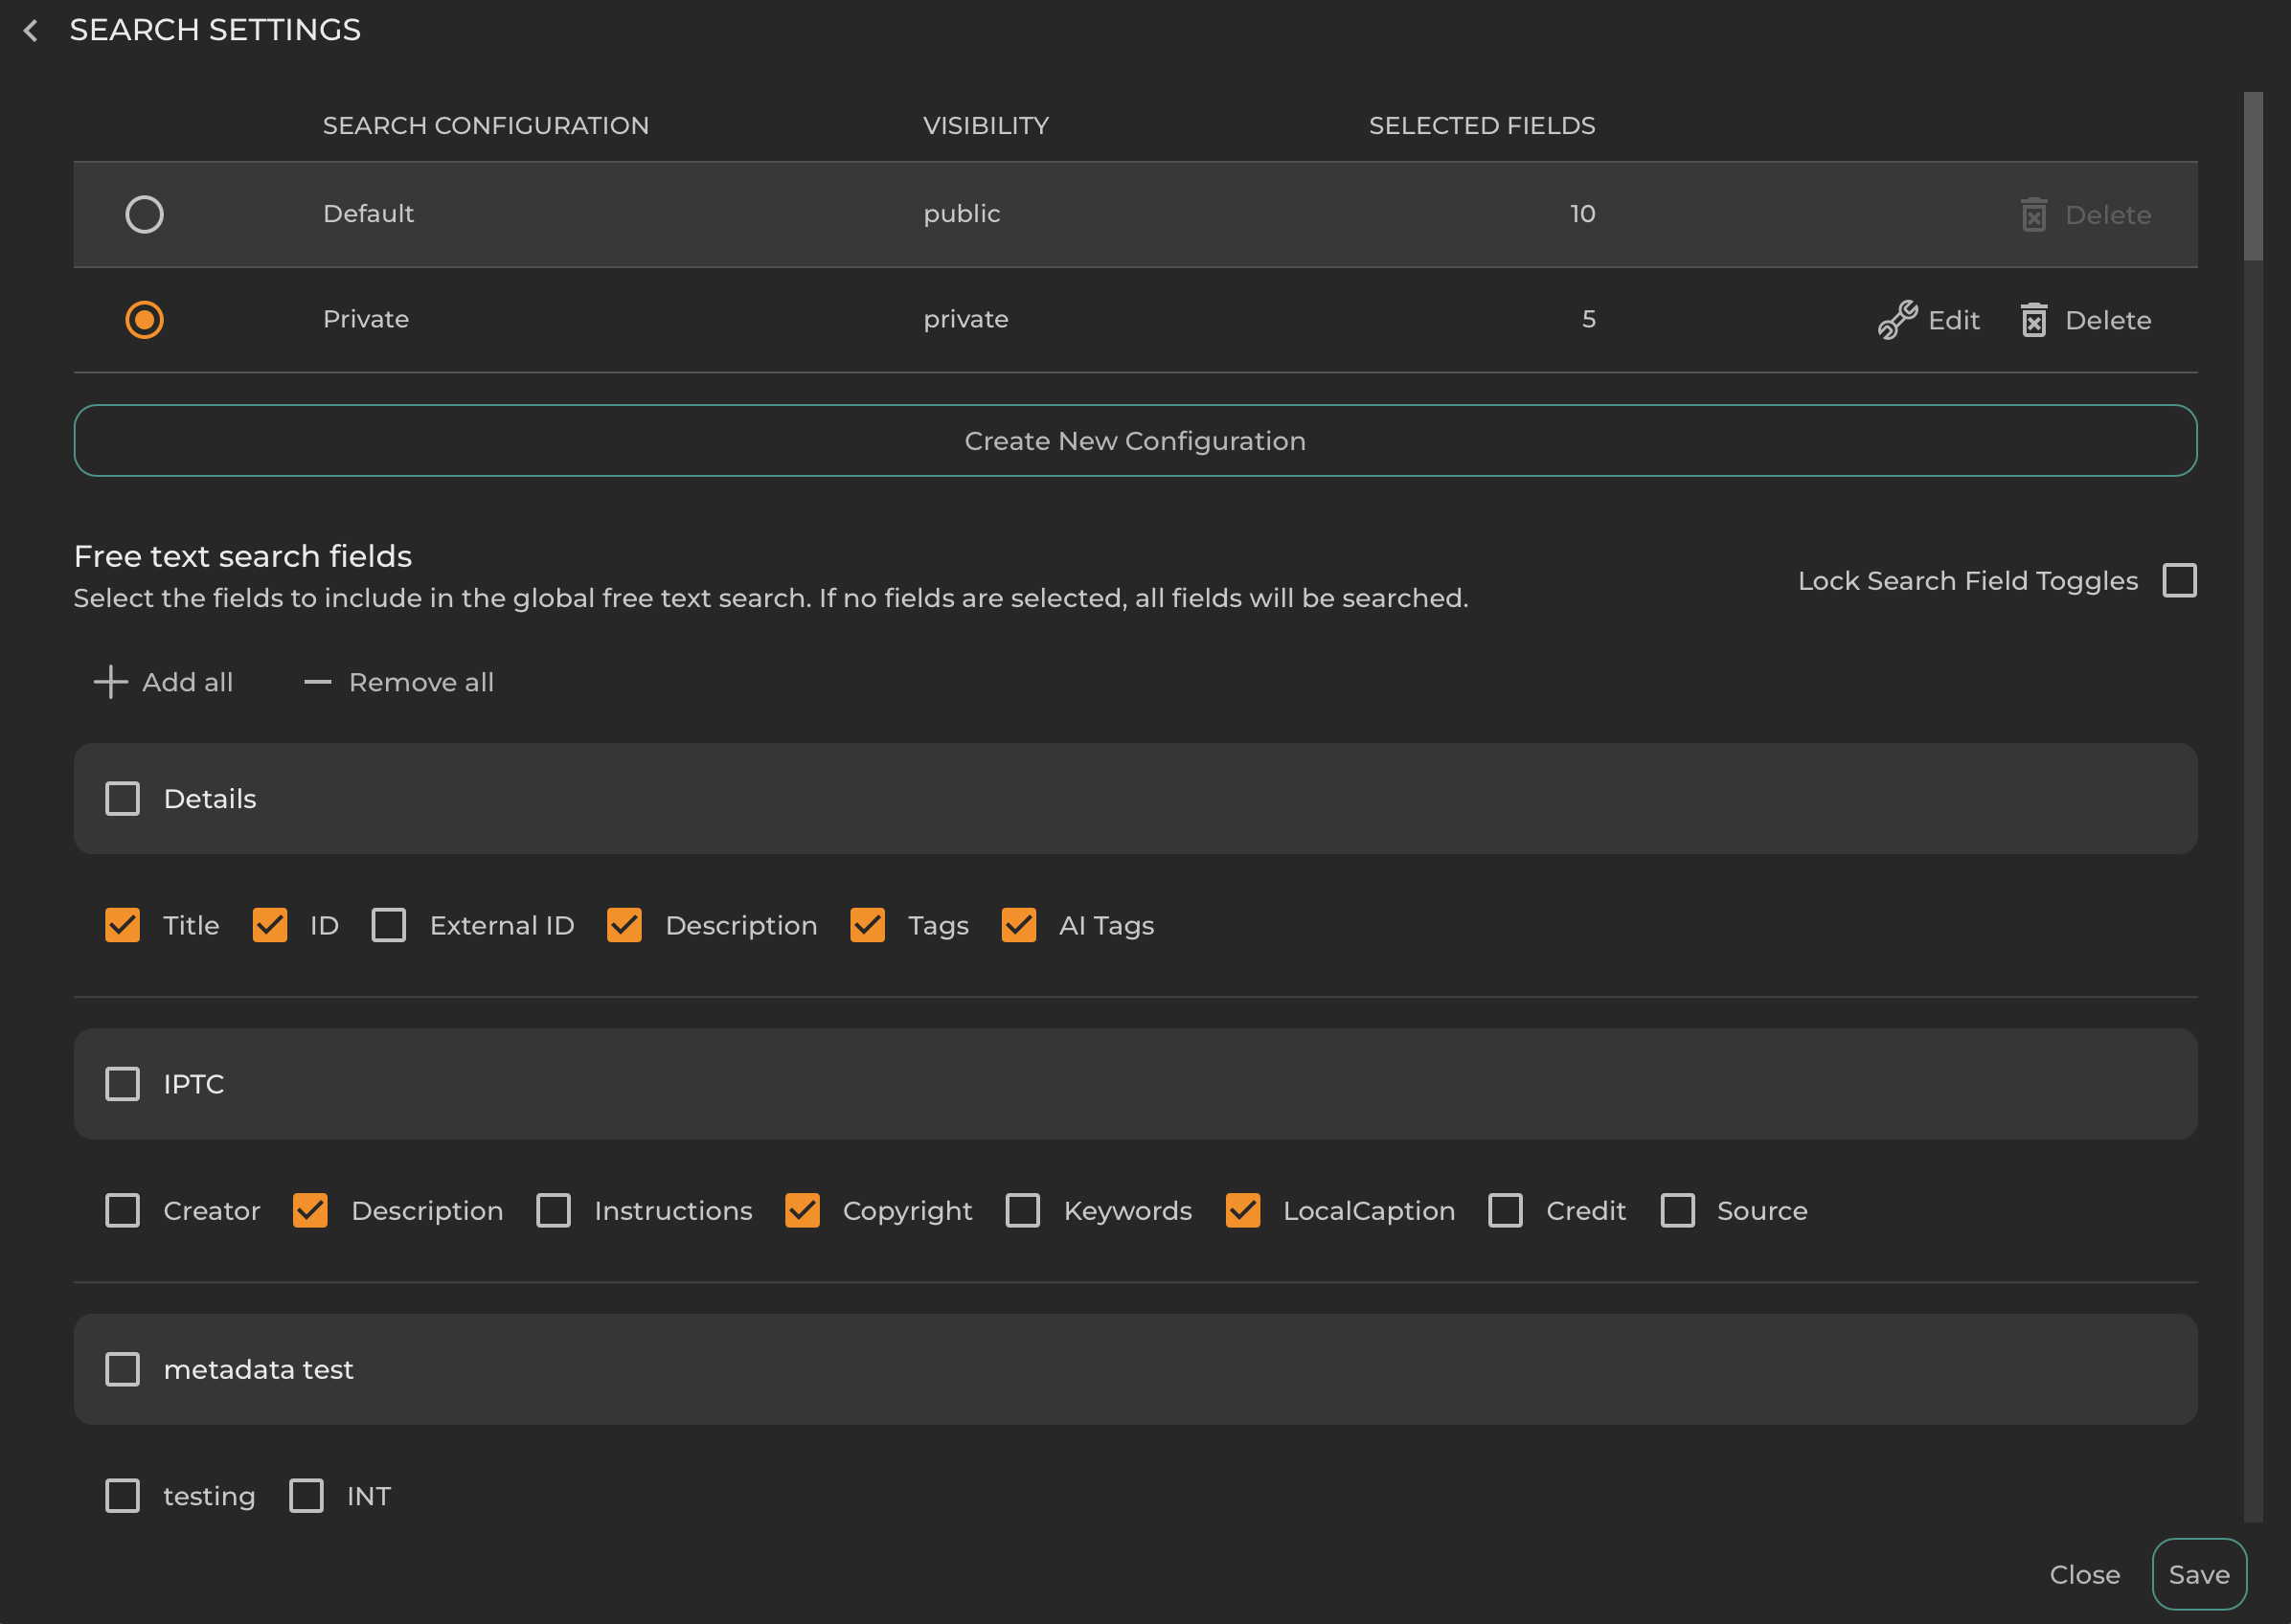This screenshot has height=1624, width=2291.
Task: Click the Create New Configuration button
Action: [1134, 440]
